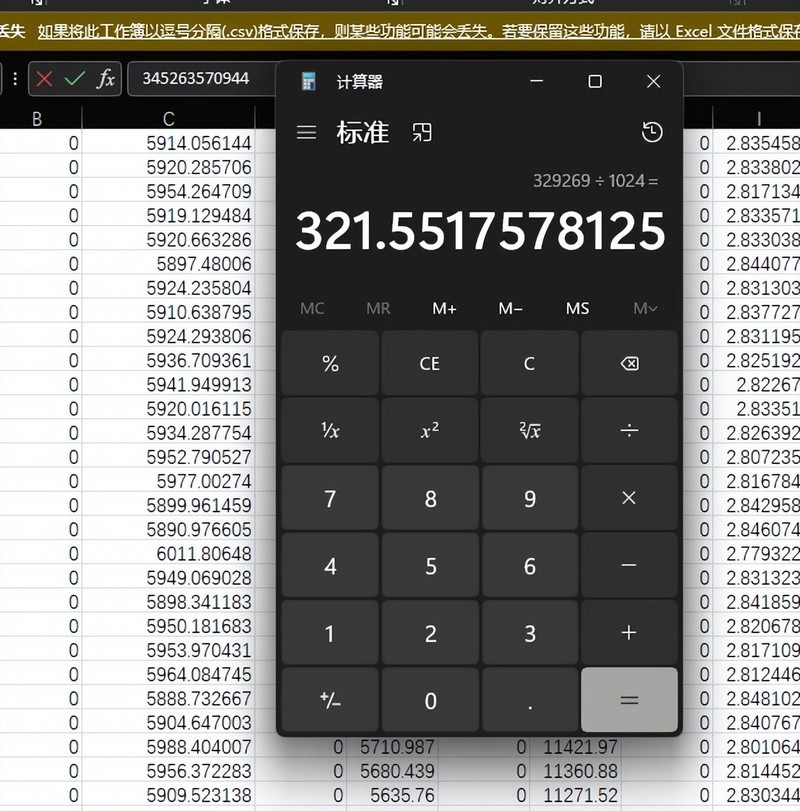Screen dimensions: 800x811
Task: Open the Calculator history panel
Action: pyautogui.click(x=652, y=132)
